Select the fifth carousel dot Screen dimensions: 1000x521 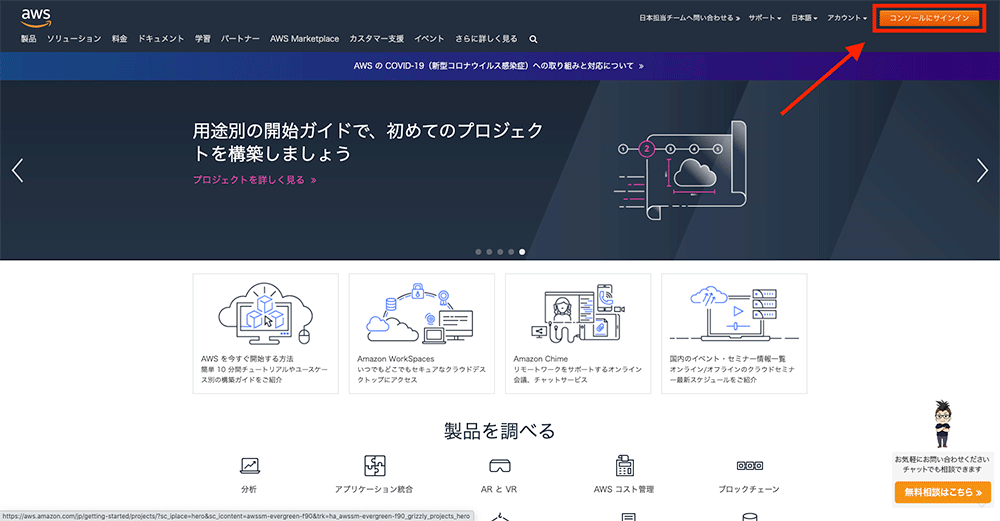tap(522, 252)
